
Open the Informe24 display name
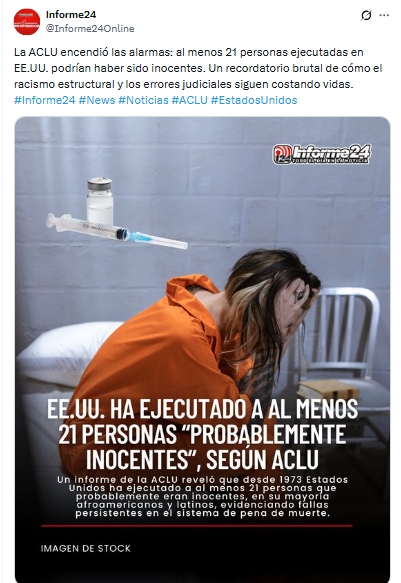click(x=71, y=15)
